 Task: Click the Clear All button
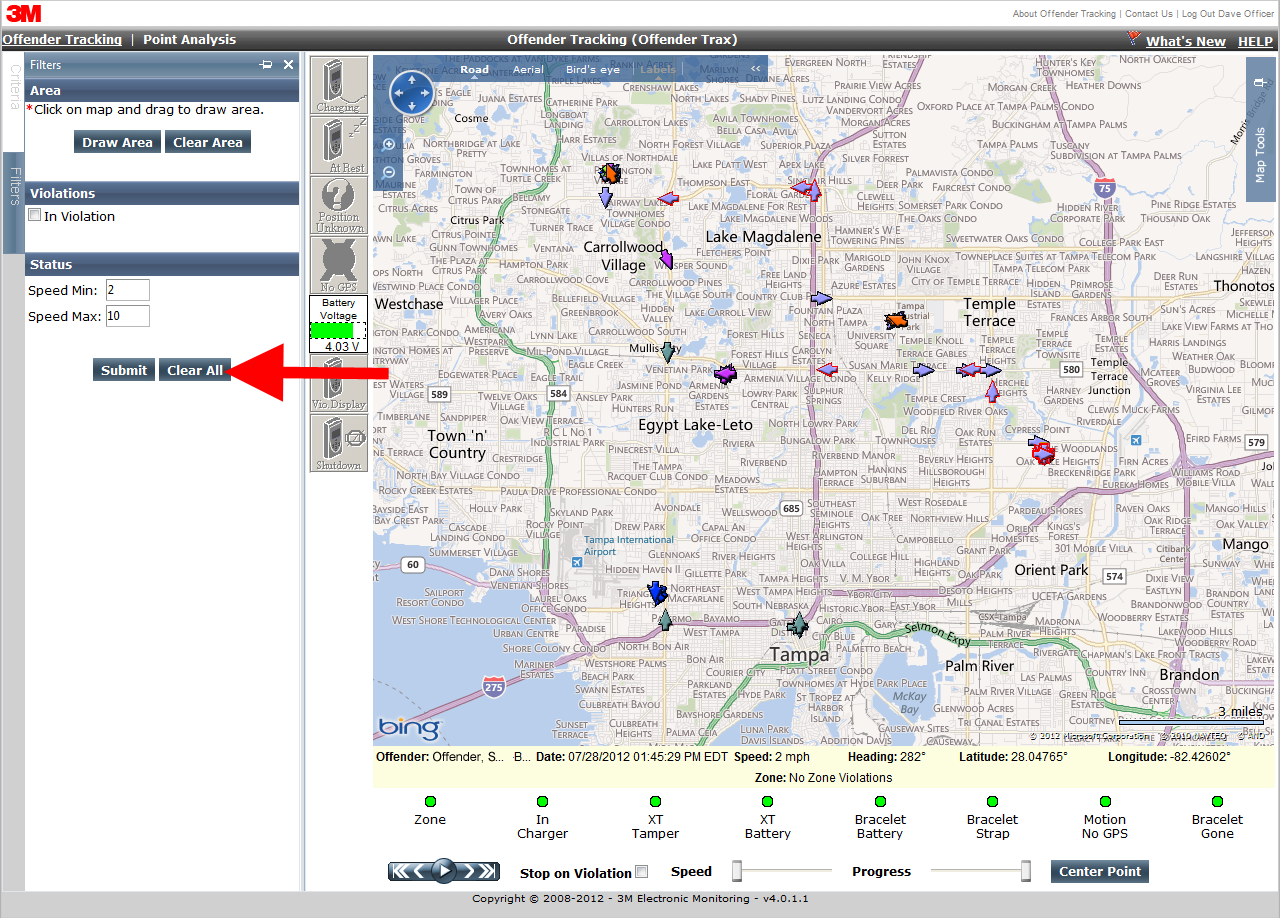click(x=195, y=370)
